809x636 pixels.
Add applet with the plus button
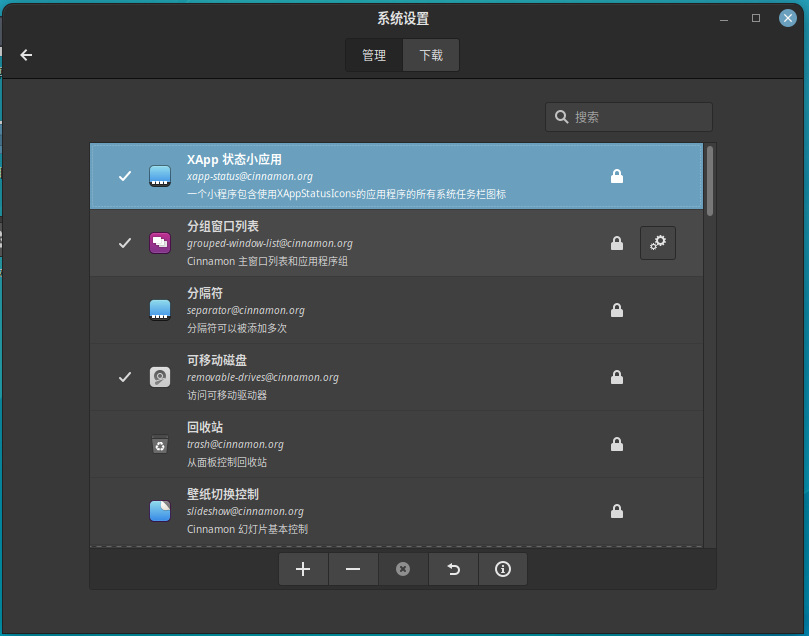tap(303, 569)
